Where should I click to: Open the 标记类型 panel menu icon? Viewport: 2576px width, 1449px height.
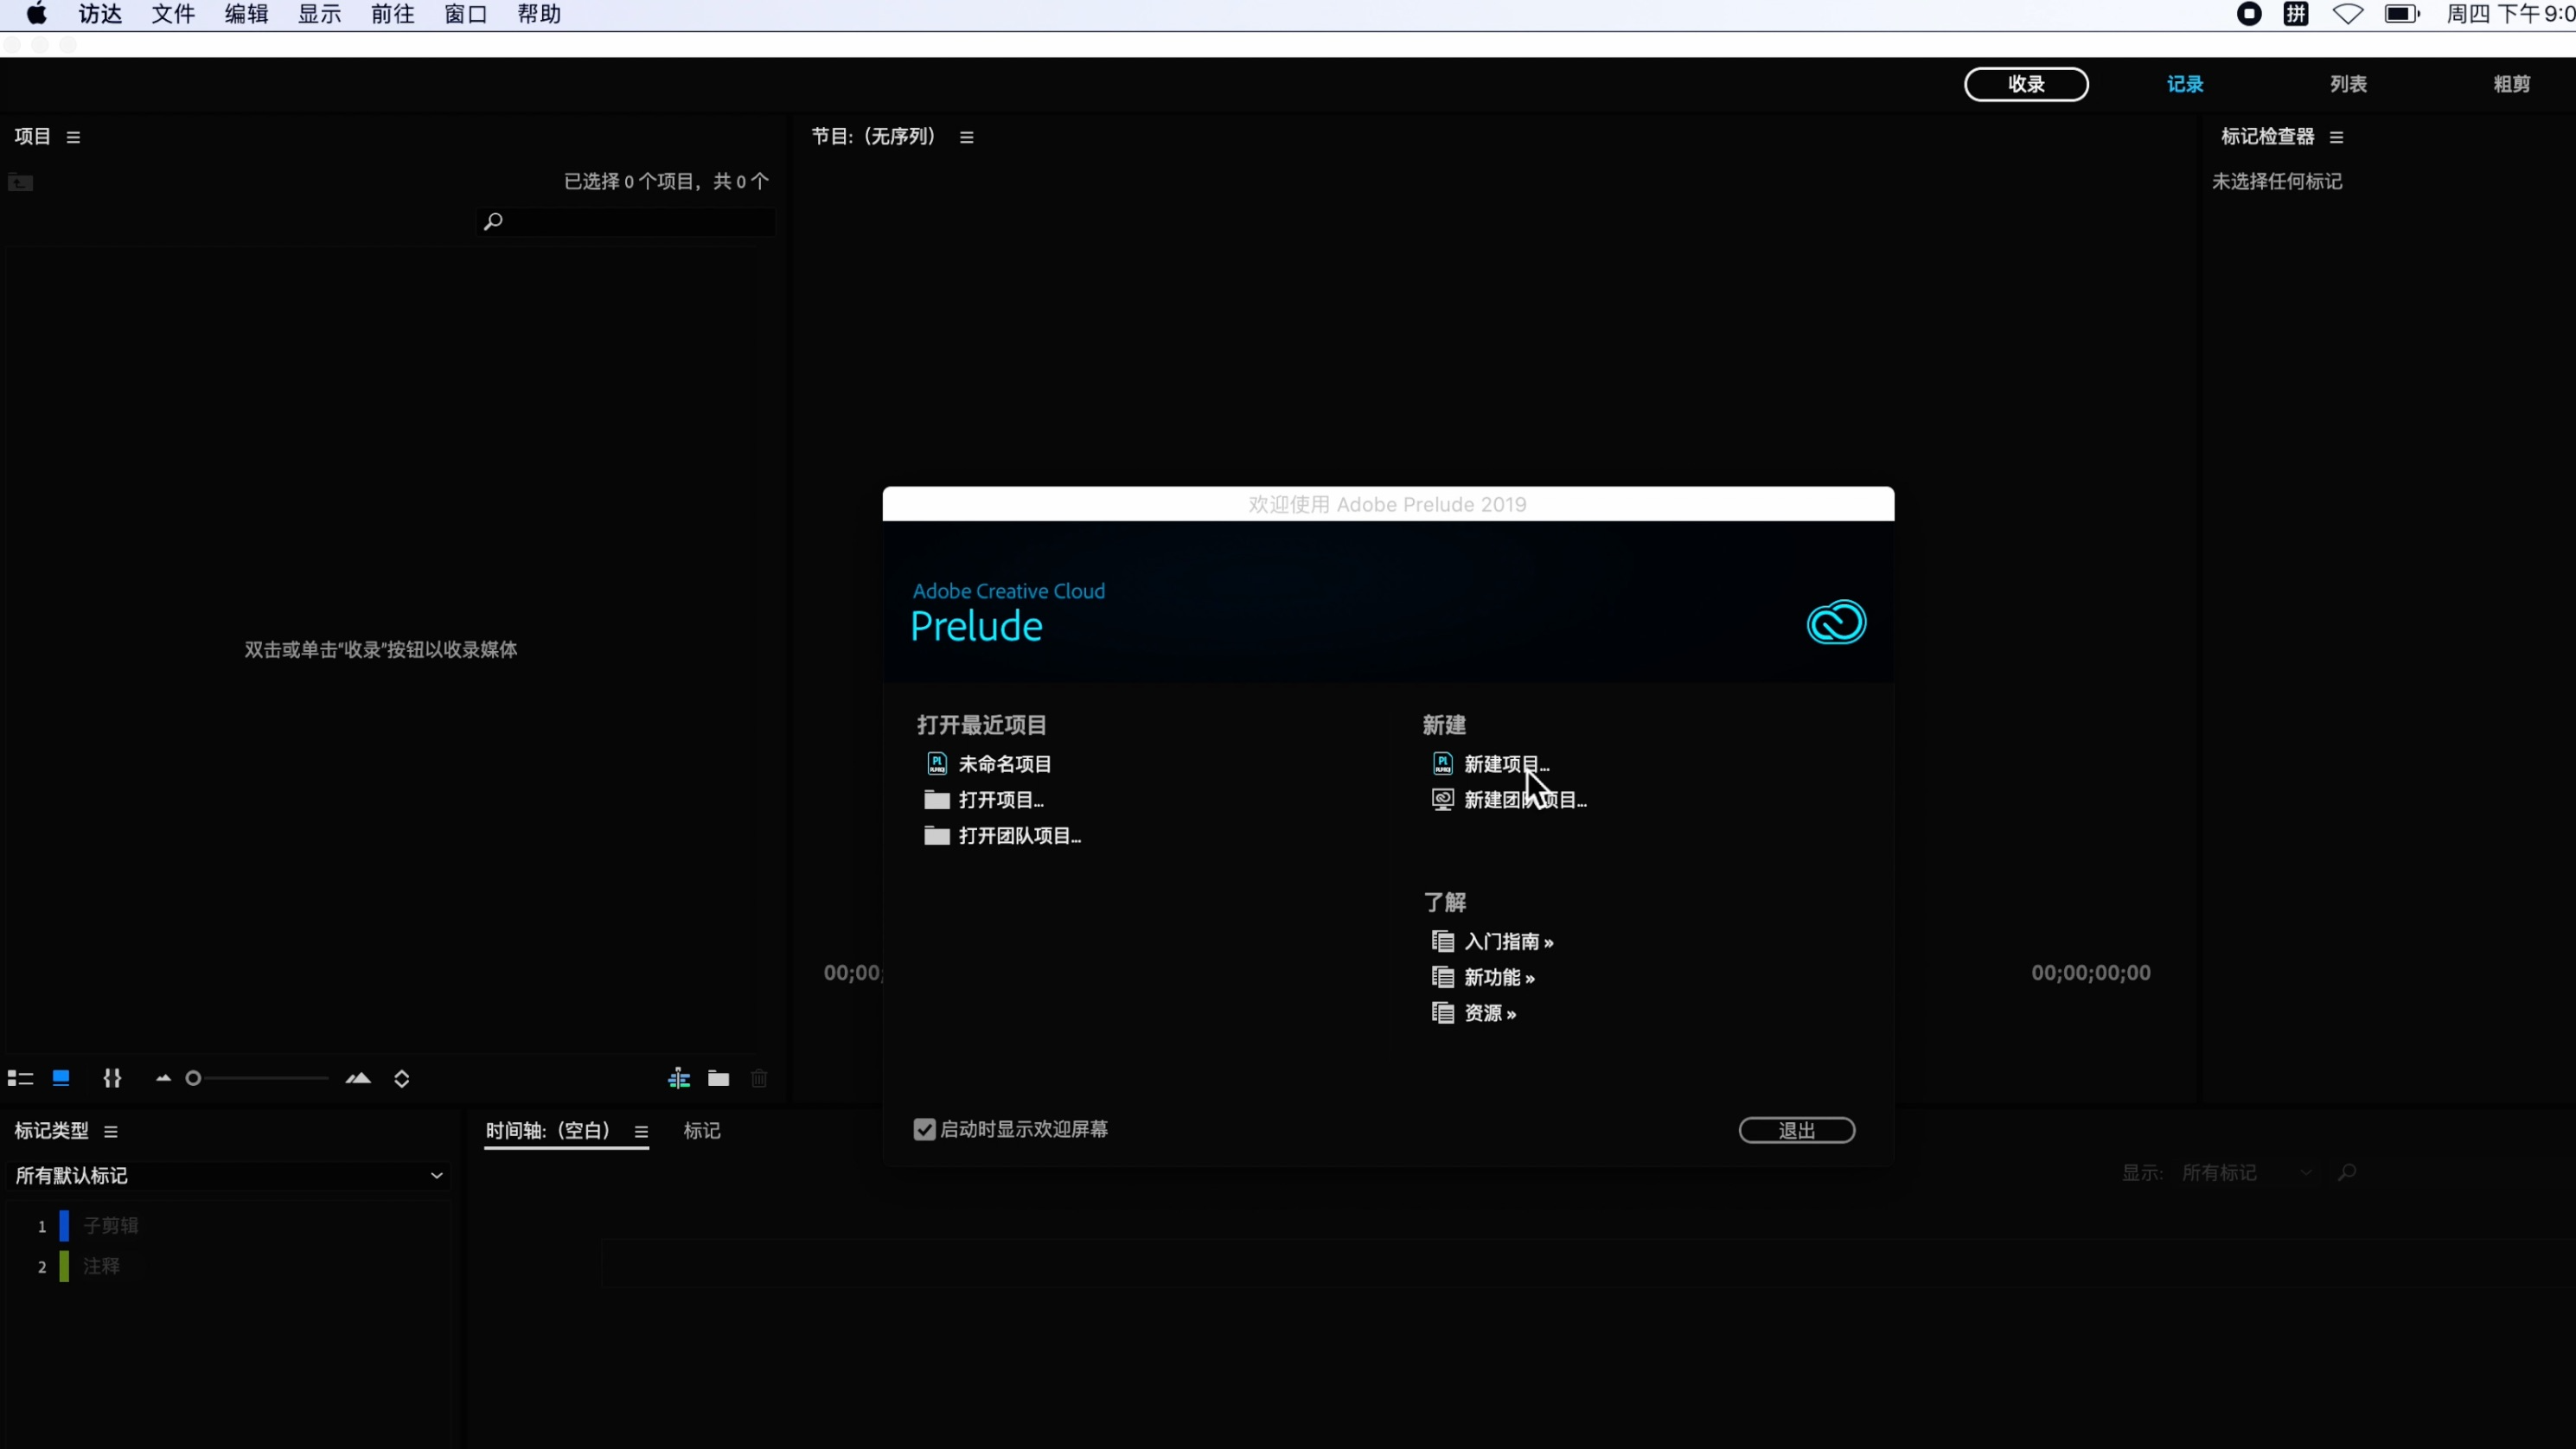tap(111, 1131)
